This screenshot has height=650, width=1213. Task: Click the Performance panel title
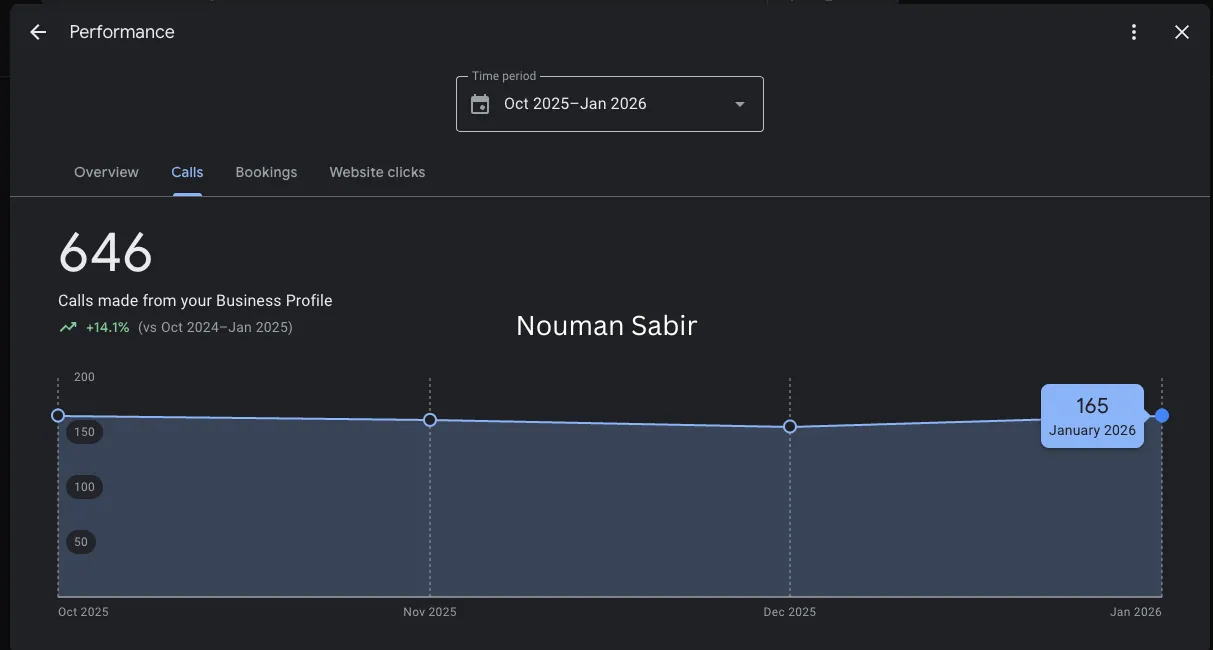point(122,32)
